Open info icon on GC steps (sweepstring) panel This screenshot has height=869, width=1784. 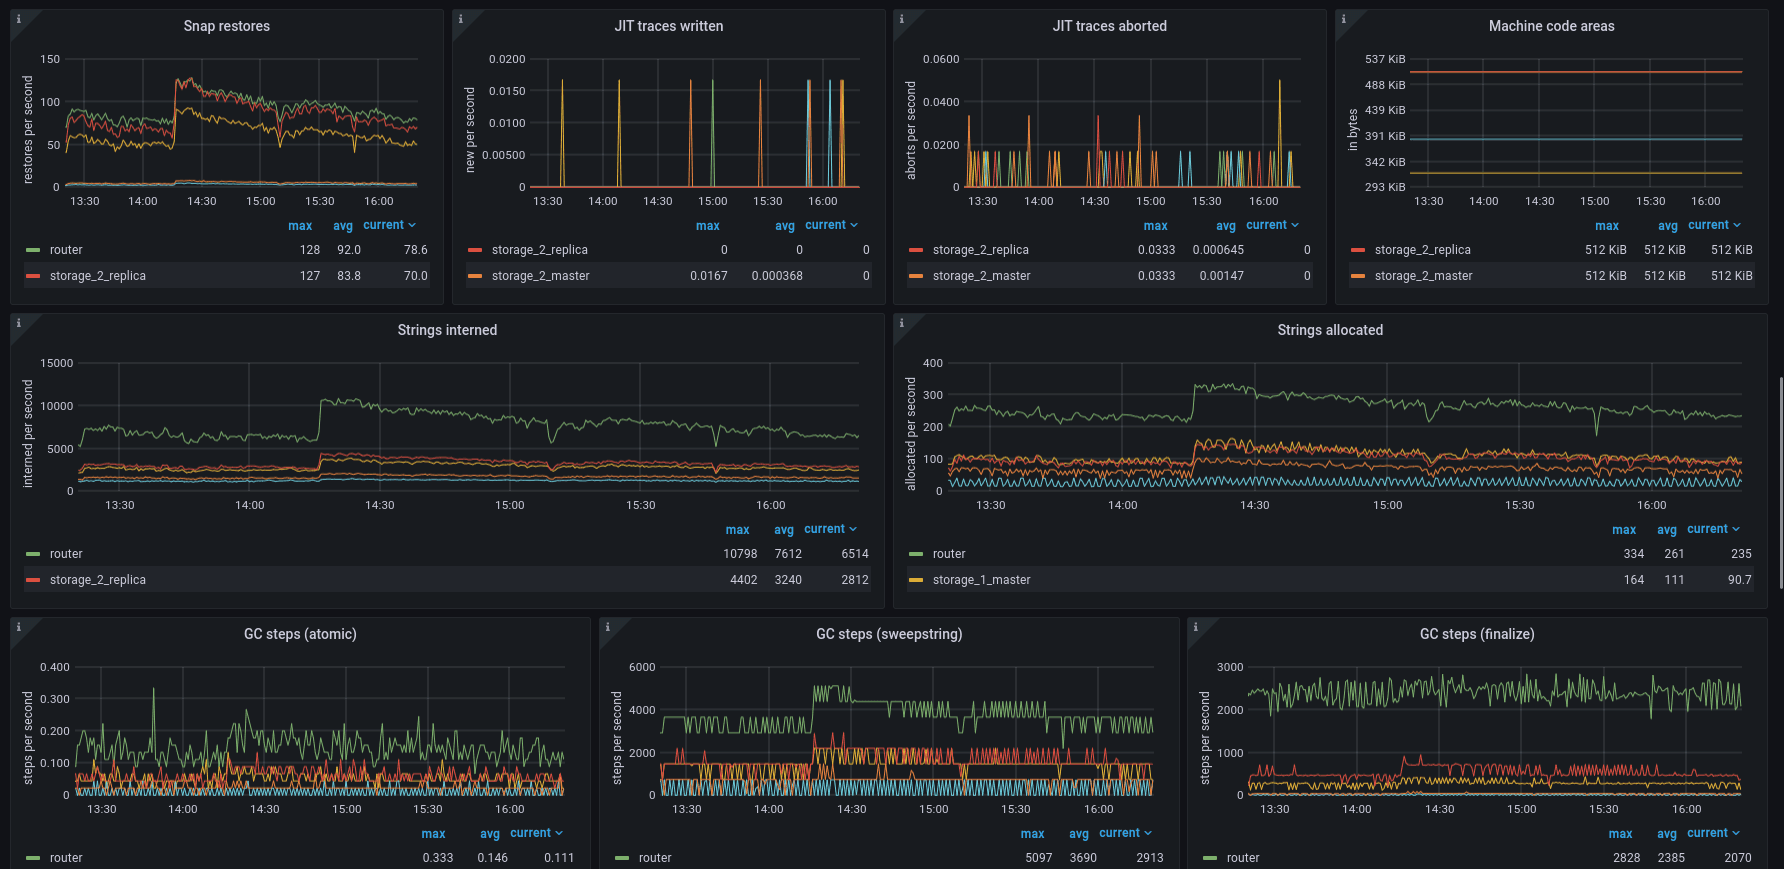click(608, 627)
